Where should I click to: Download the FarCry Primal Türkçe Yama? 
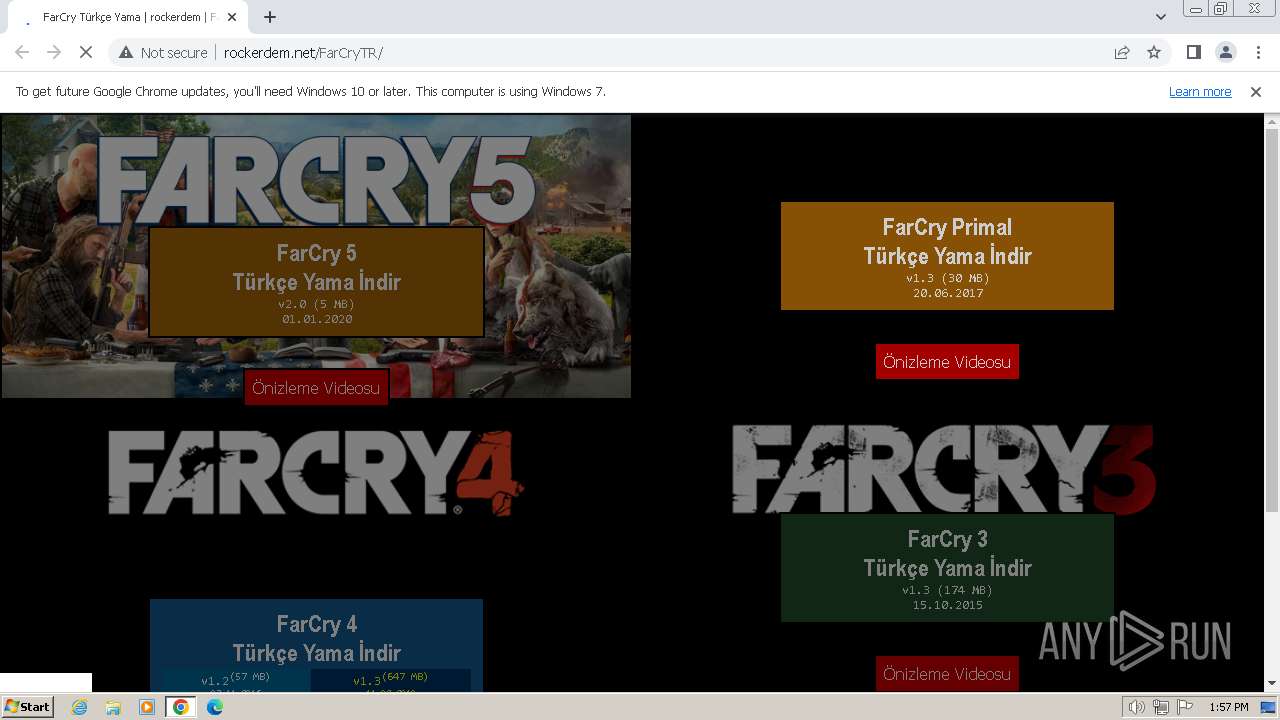point(947,256)
